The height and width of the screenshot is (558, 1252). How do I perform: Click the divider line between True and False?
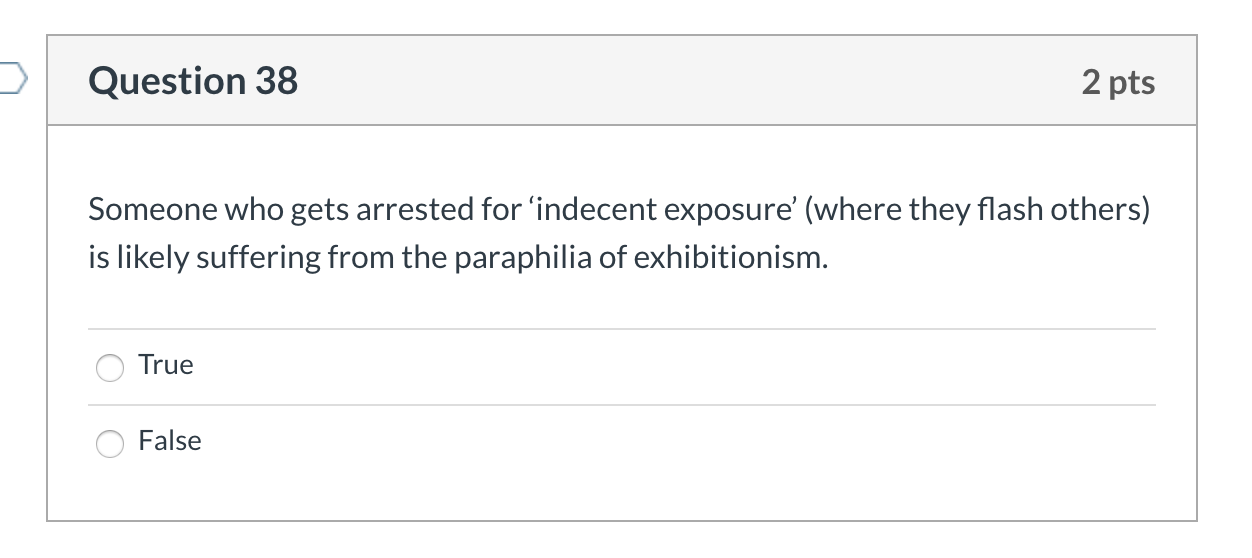coord(620,405)
